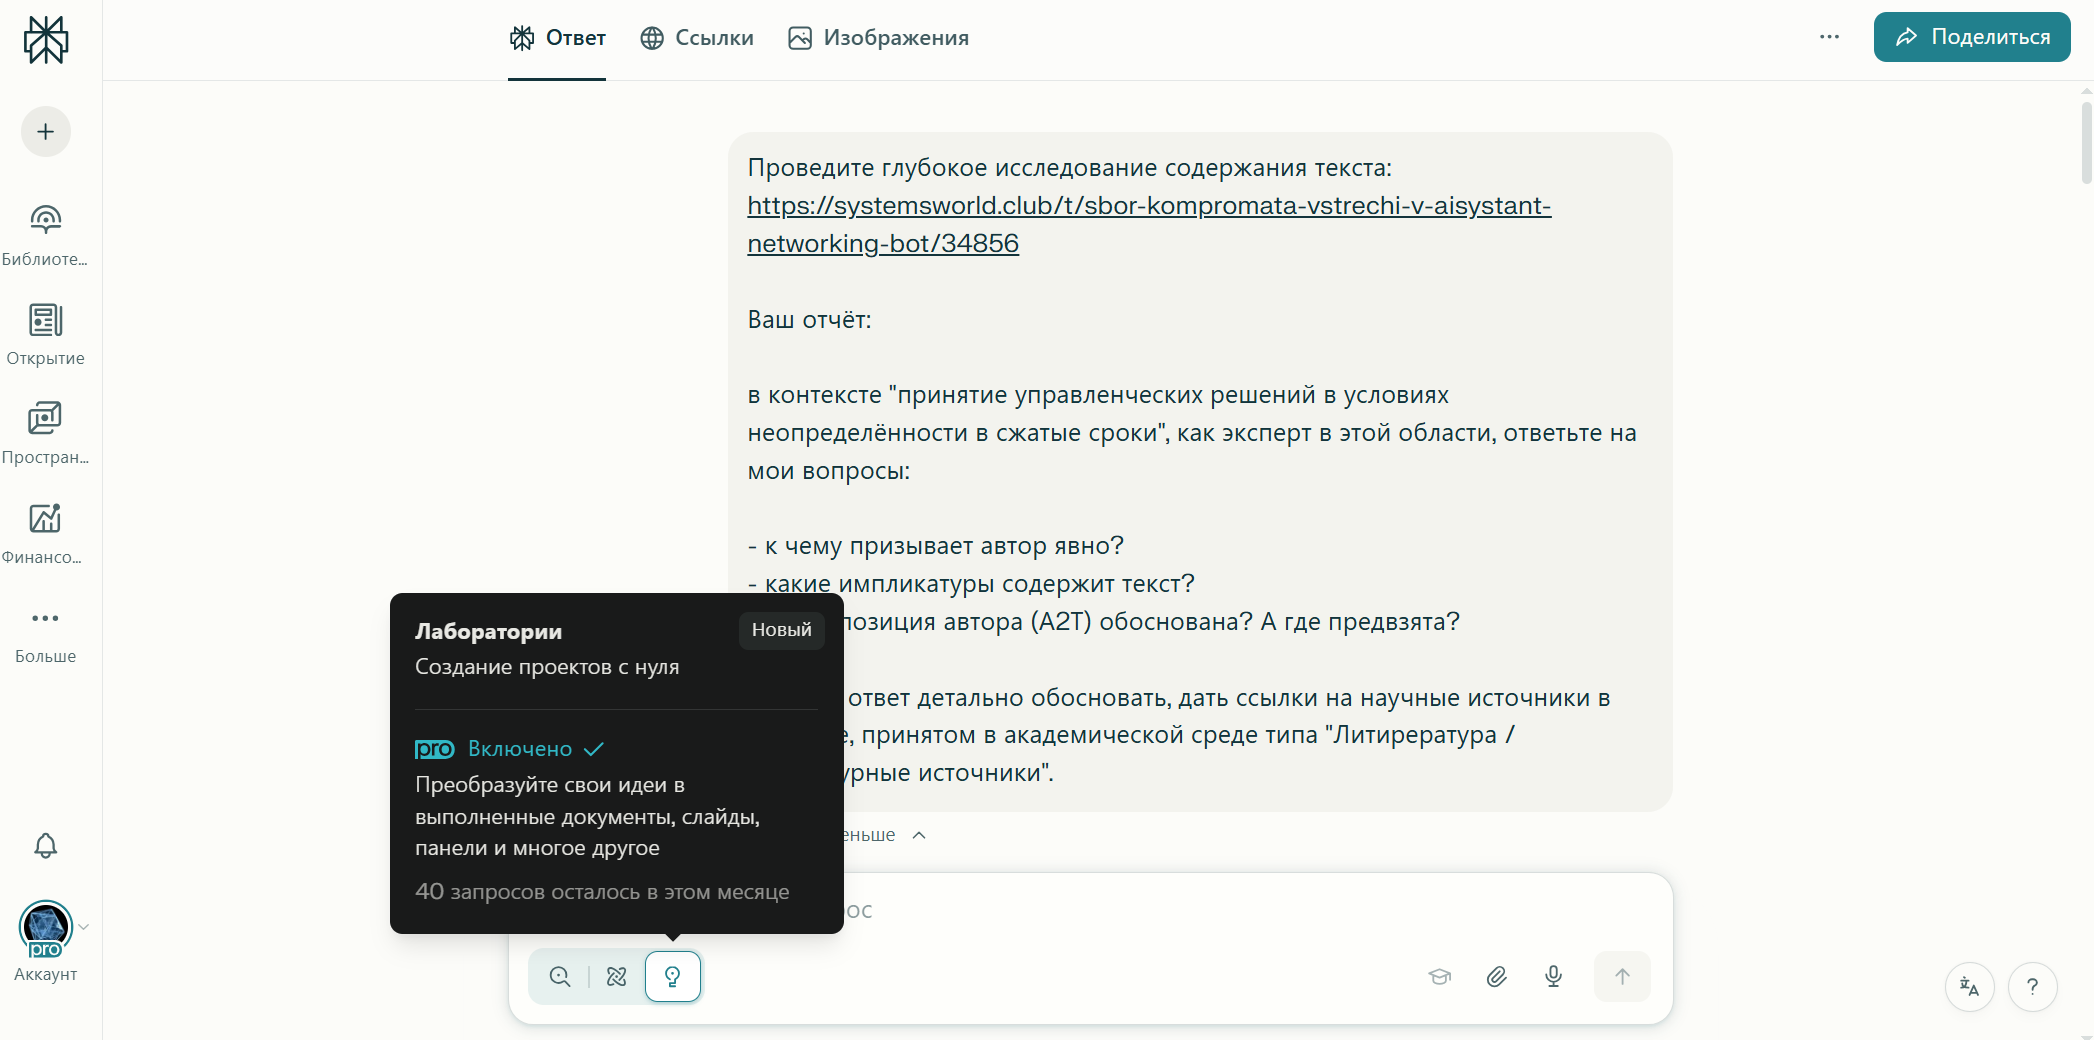Open the account dropdown chevron
The height and width of the screenshot is (1040, 2094).
pyautogui.click(x=85, y=927)
